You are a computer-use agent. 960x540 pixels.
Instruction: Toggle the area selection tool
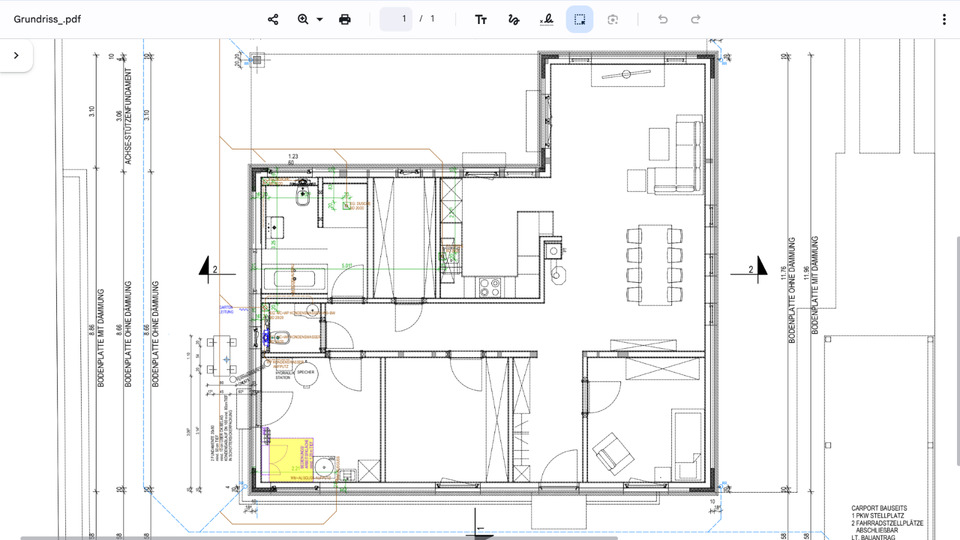pos(579,19)
